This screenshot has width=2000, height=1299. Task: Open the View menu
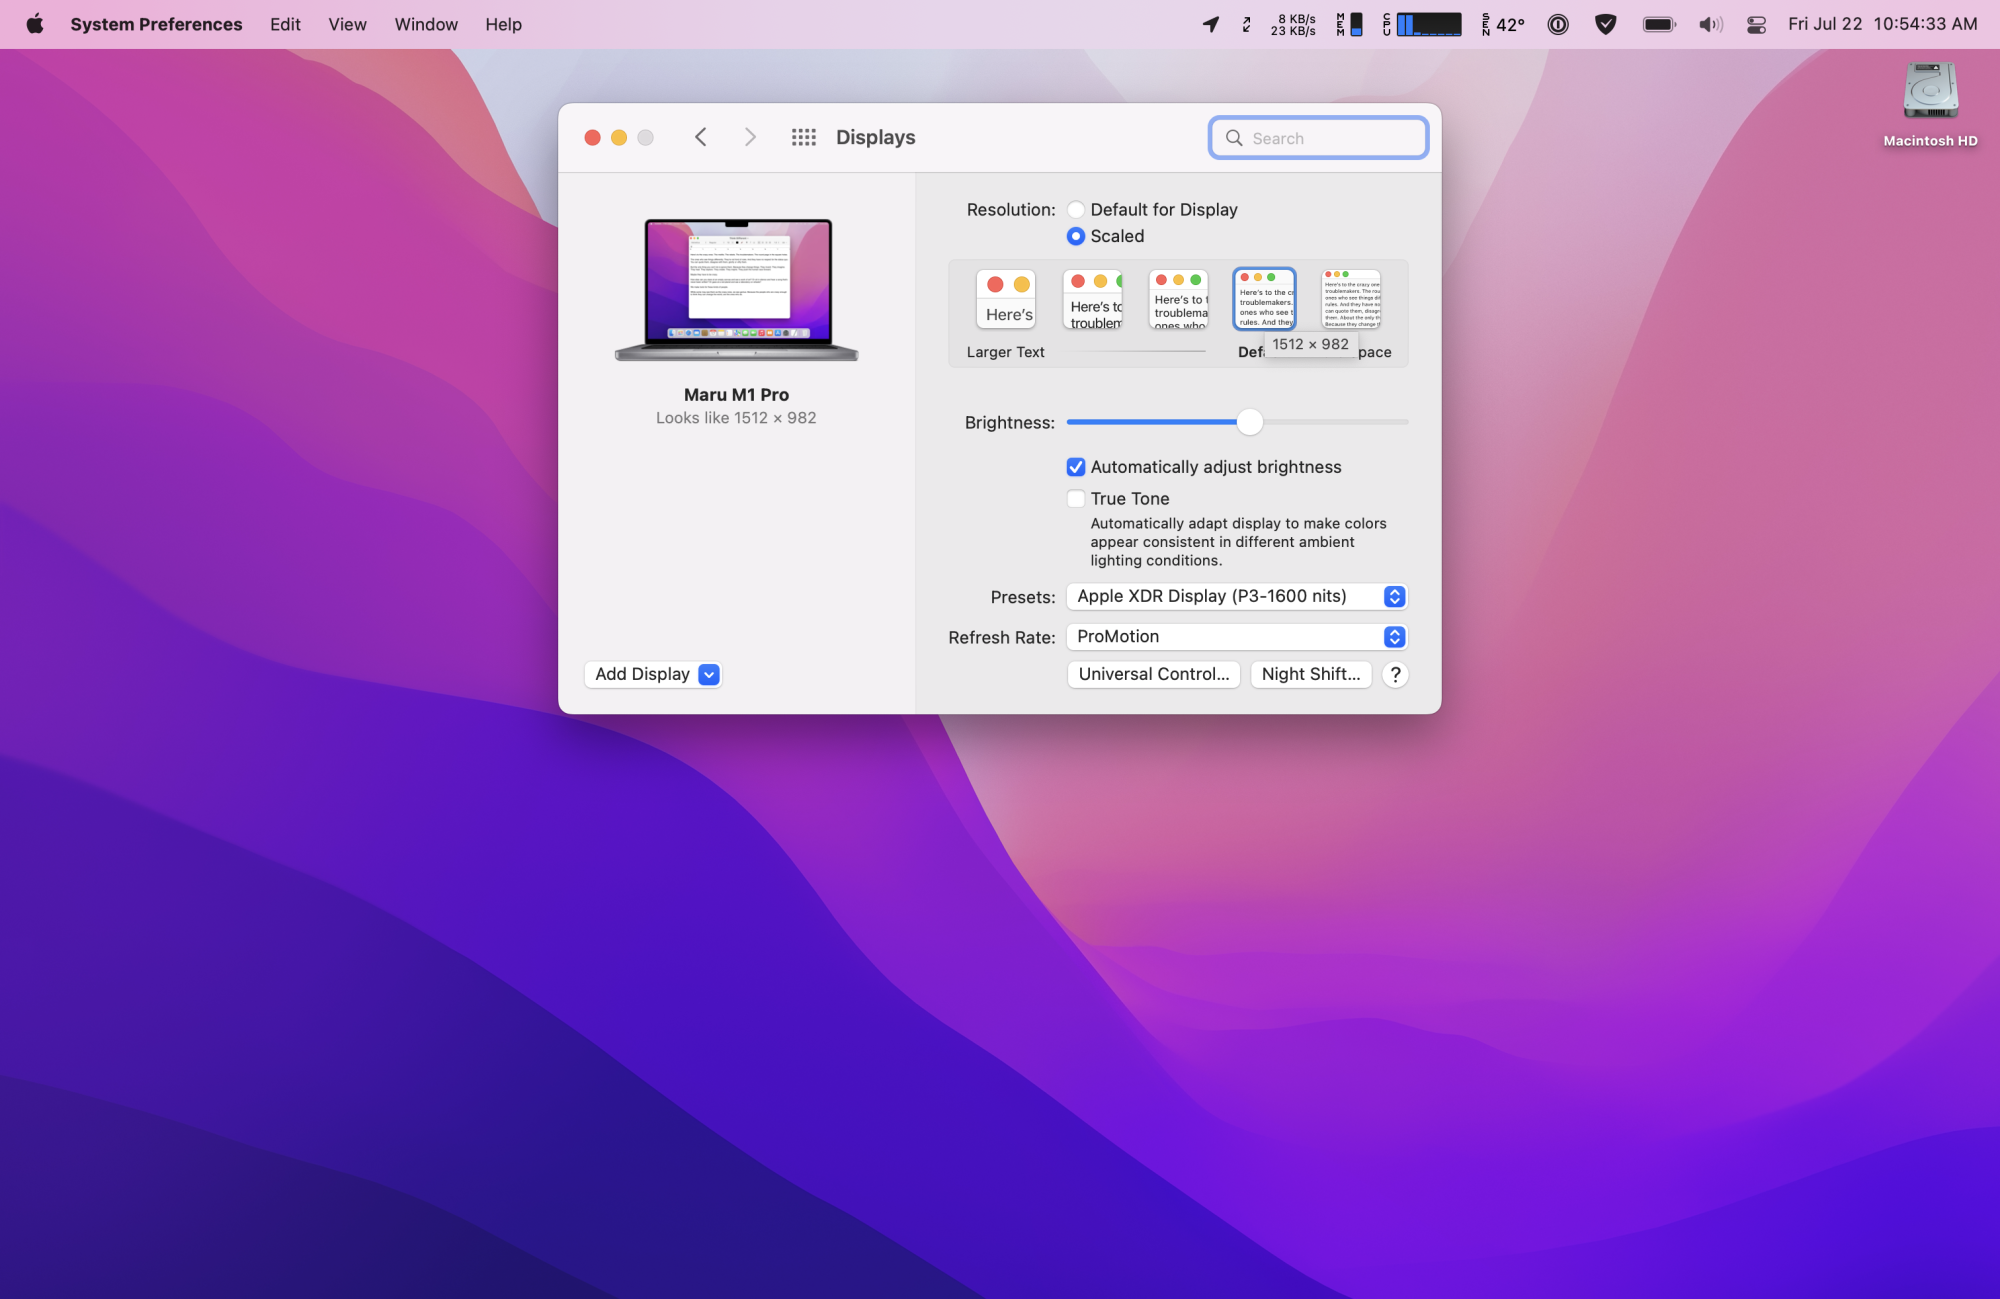coord(347,24)
